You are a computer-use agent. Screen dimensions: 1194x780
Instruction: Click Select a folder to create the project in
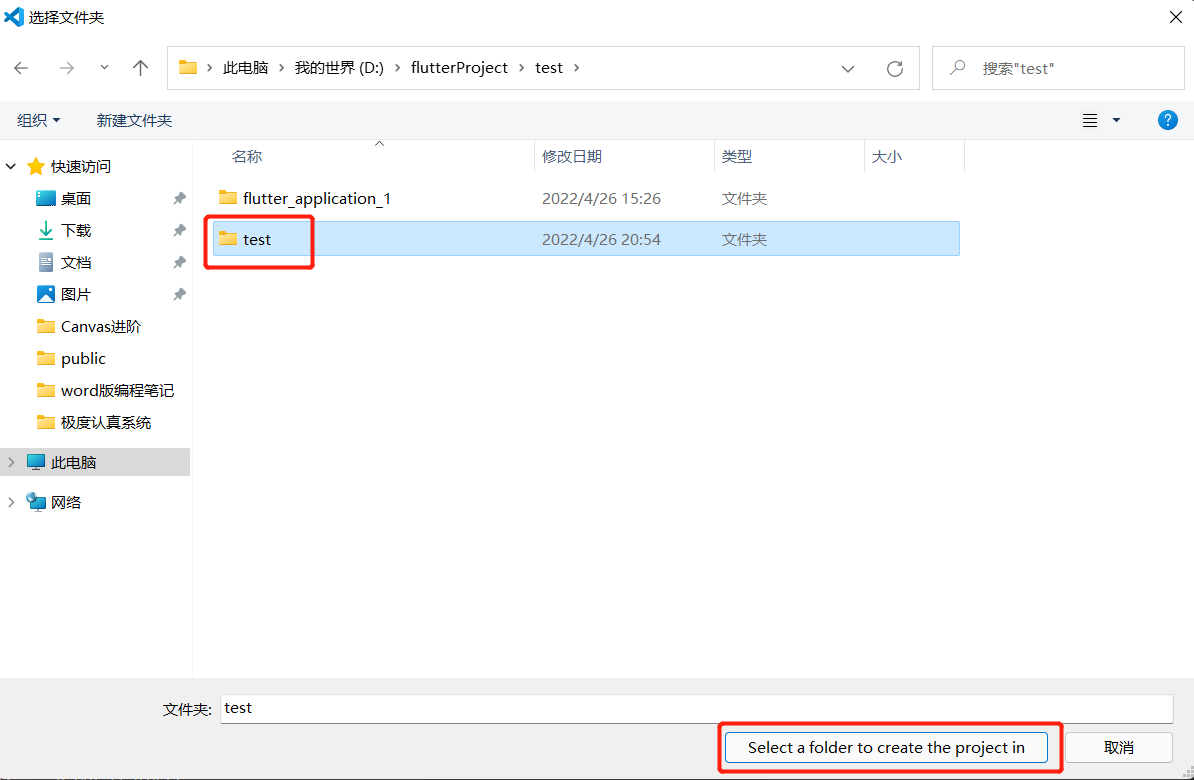coord(886,747)
